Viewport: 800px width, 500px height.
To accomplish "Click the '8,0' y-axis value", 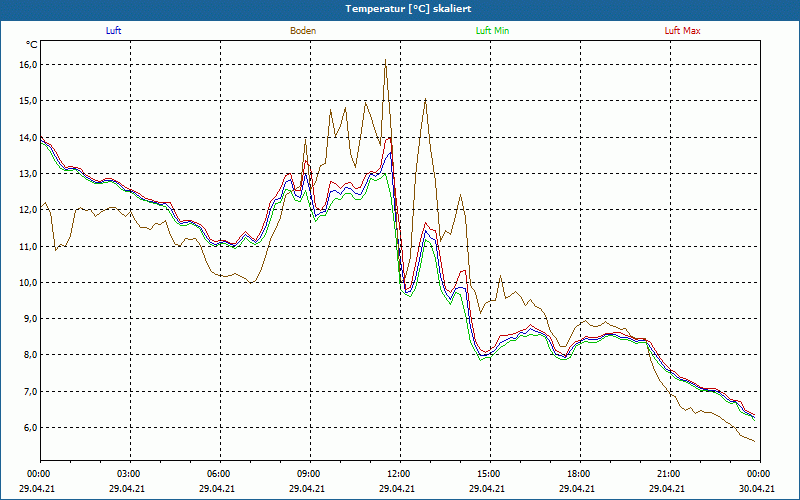I will tap(30, 355).
